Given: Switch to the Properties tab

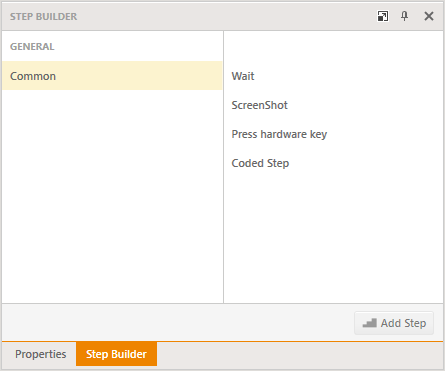Looking at the screenshot, I should coord(41,354).
